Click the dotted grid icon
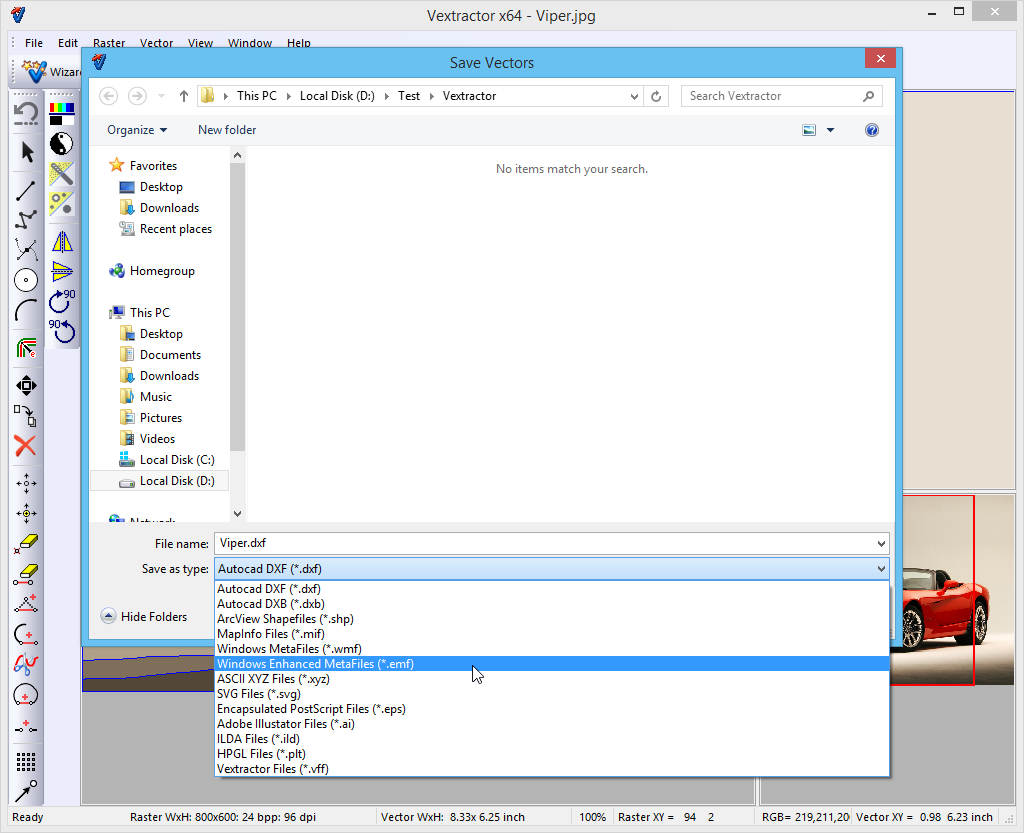Image resolution: width=1024 pixels, height=833 pixels. 27,762
